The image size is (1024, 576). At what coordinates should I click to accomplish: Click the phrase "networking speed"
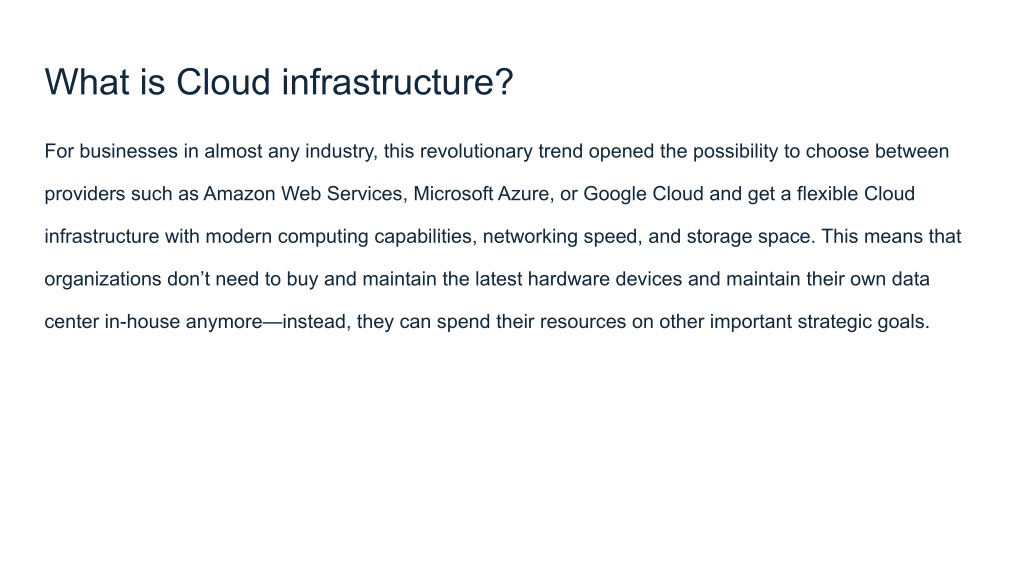560,236
